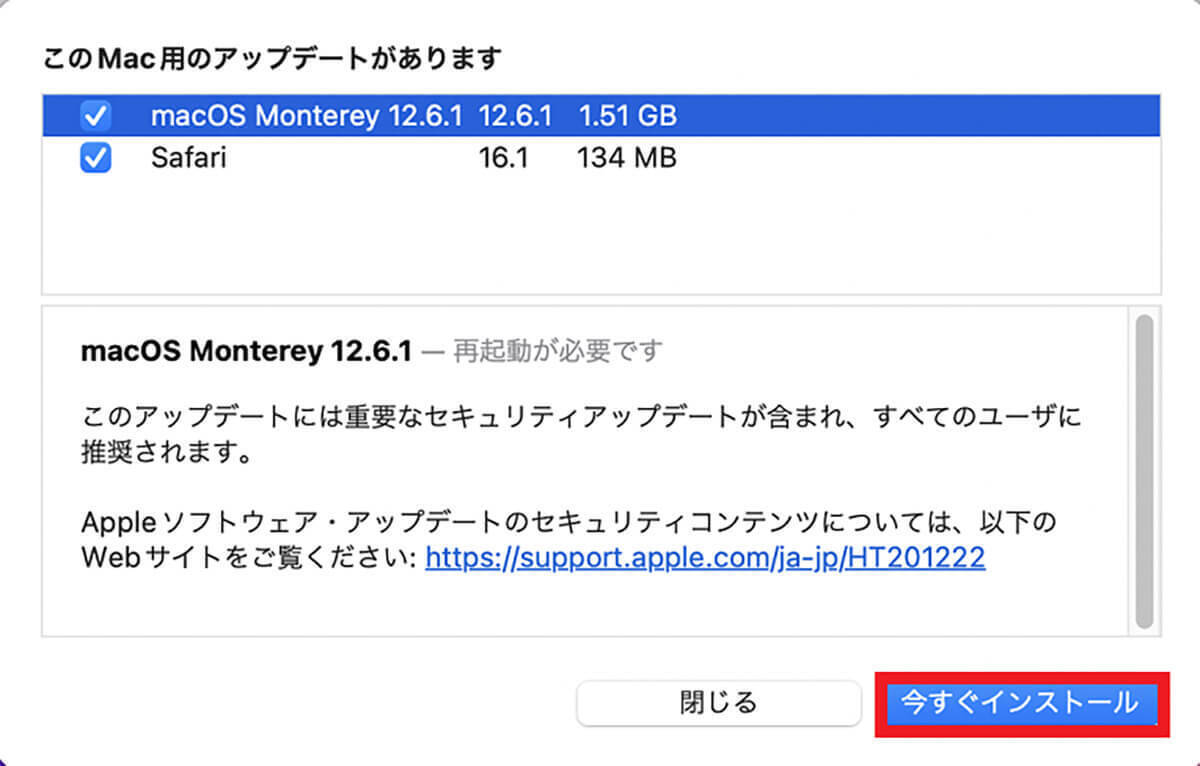This screenshot has height=766, width=1200.
Task: Click the 134 MB size value
Action: click(627, 158)
